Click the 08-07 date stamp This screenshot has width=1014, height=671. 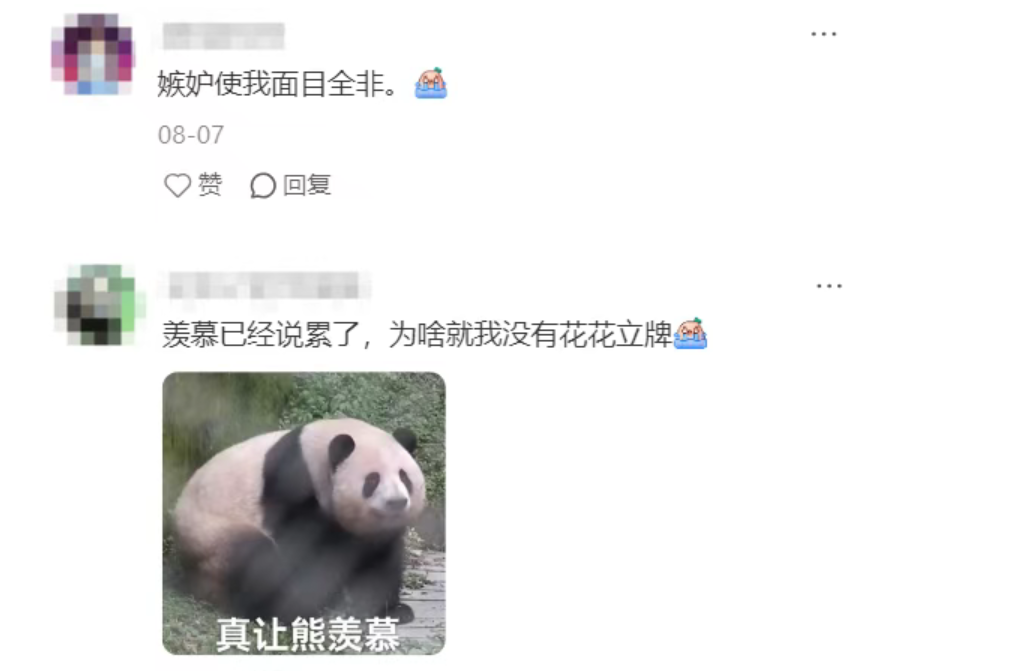pyautogui.click(x=191, y=134)
